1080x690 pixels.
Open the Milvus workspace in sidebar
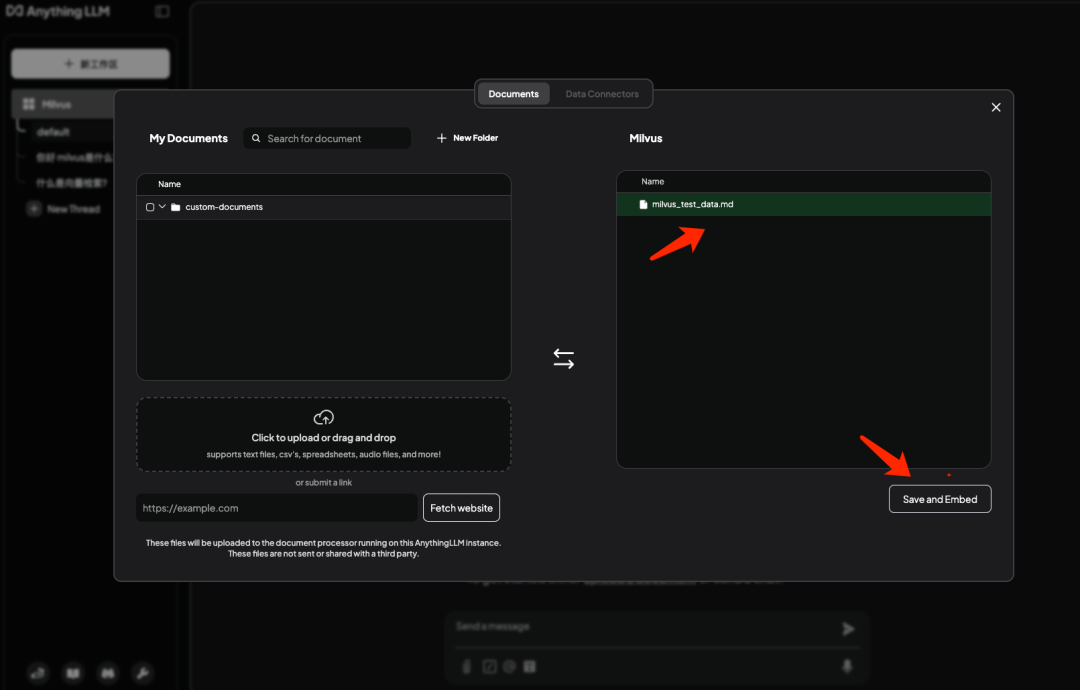tap(63, 104)
